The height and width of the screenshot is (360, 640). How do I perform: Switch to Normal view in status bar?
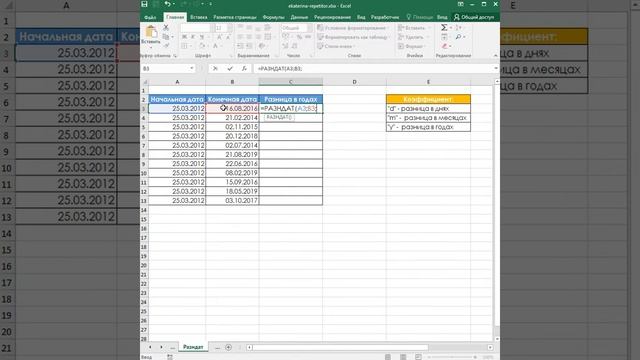tap(388, 357)
